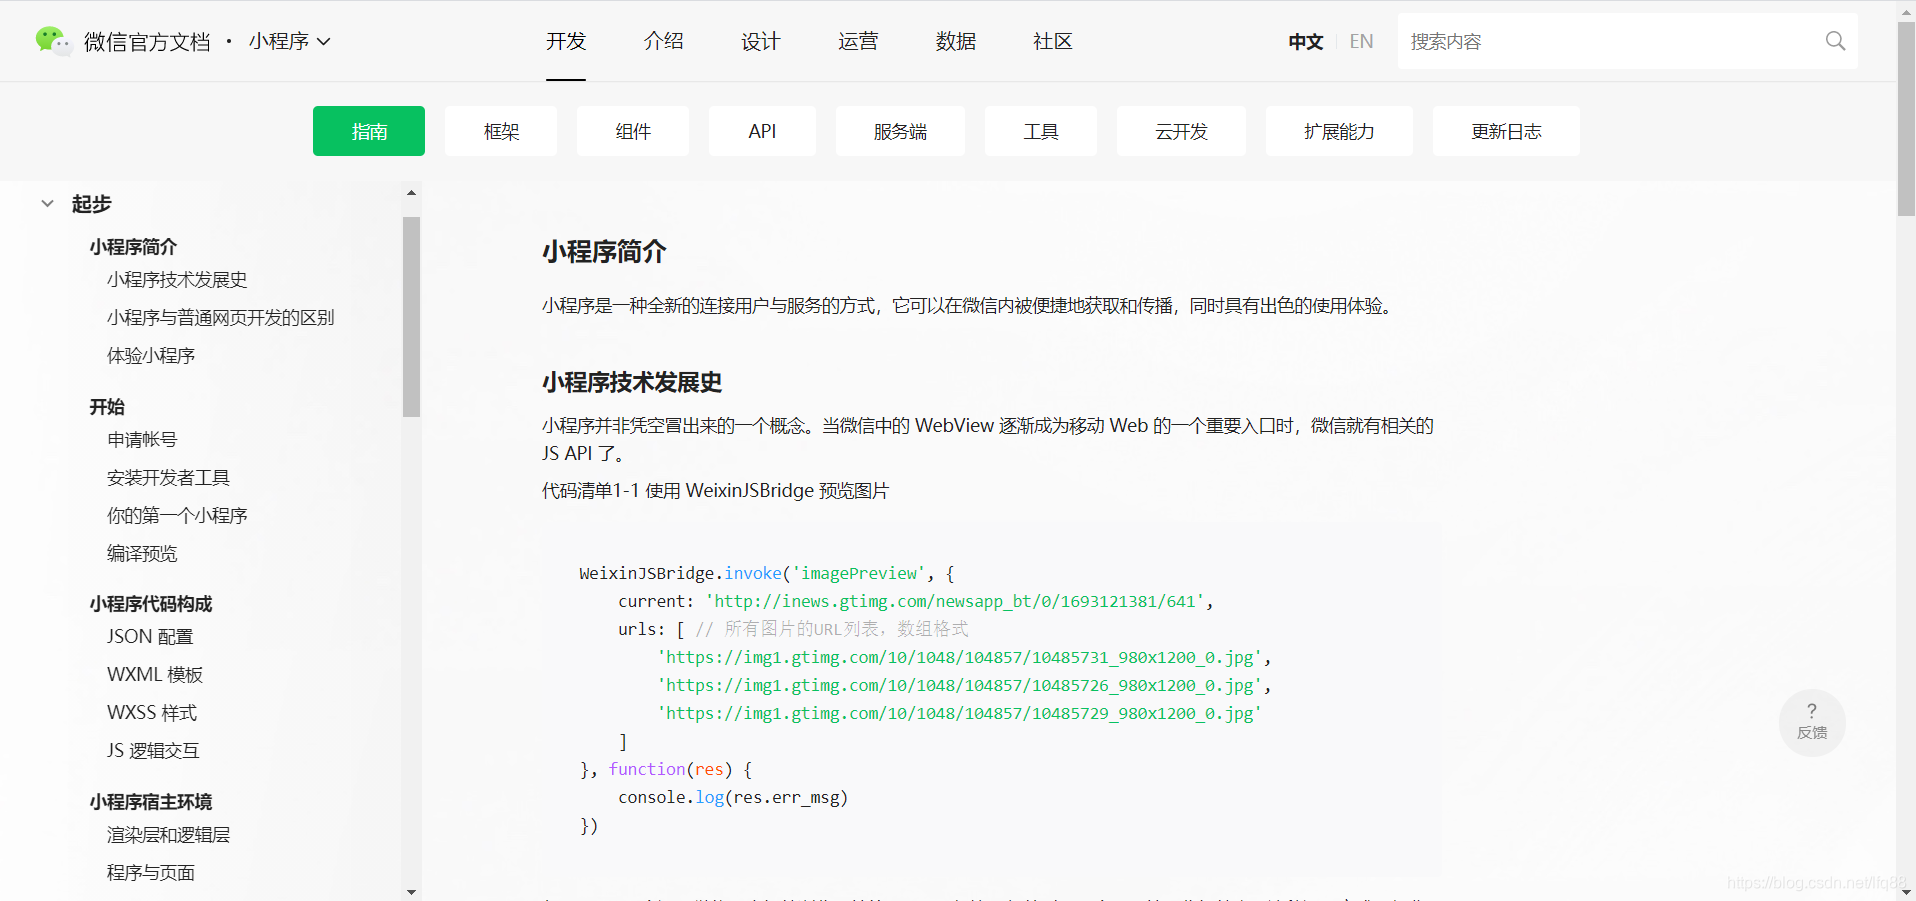
Task: Click the 'imagePreview' string in code
Action: tap(859, 573)
